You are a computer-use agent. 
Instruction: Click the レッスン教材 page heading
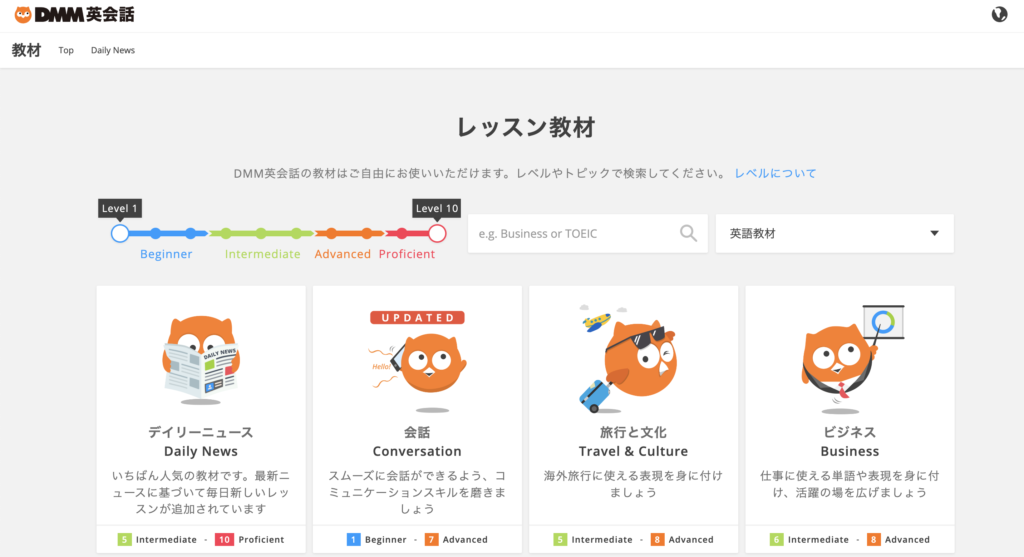[x=526, y=127]
